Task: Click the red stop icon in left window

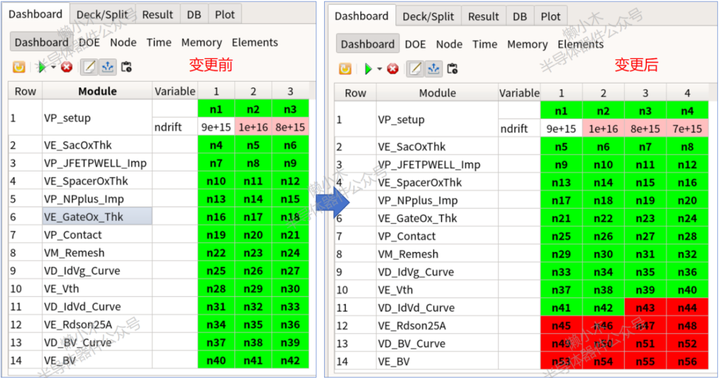Action: [67, 67]
